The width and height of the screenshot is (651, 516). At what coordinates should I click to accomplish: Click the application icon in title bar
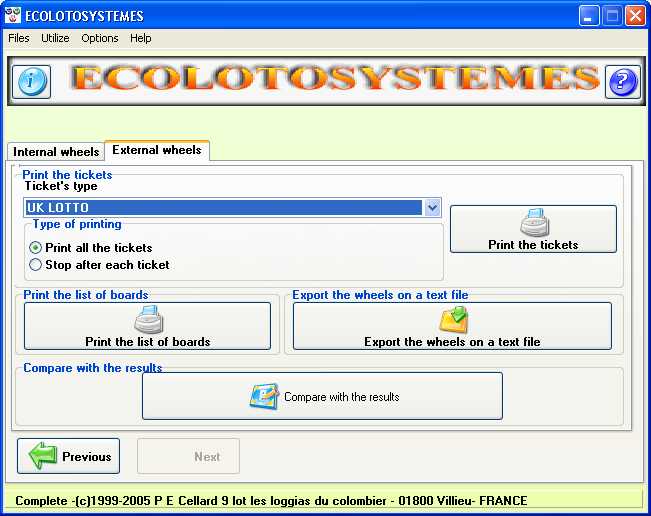point(13,16)
